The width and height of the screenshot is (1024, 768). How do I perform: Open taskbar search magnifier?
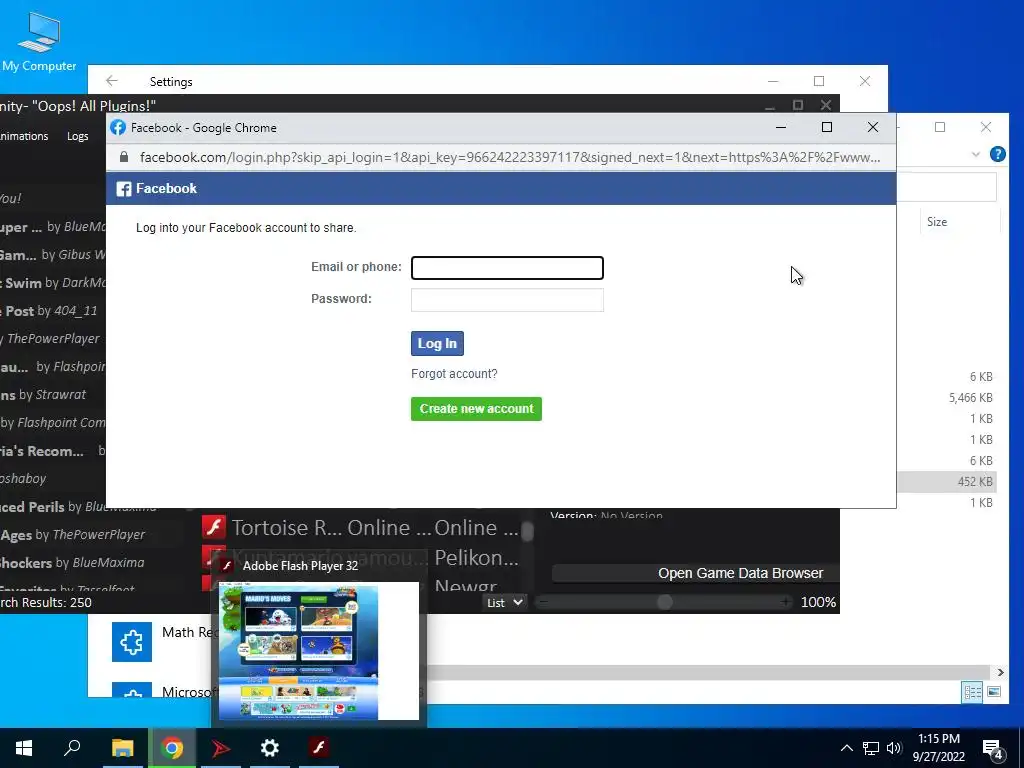pyautogui.click(x=72, y=748)
